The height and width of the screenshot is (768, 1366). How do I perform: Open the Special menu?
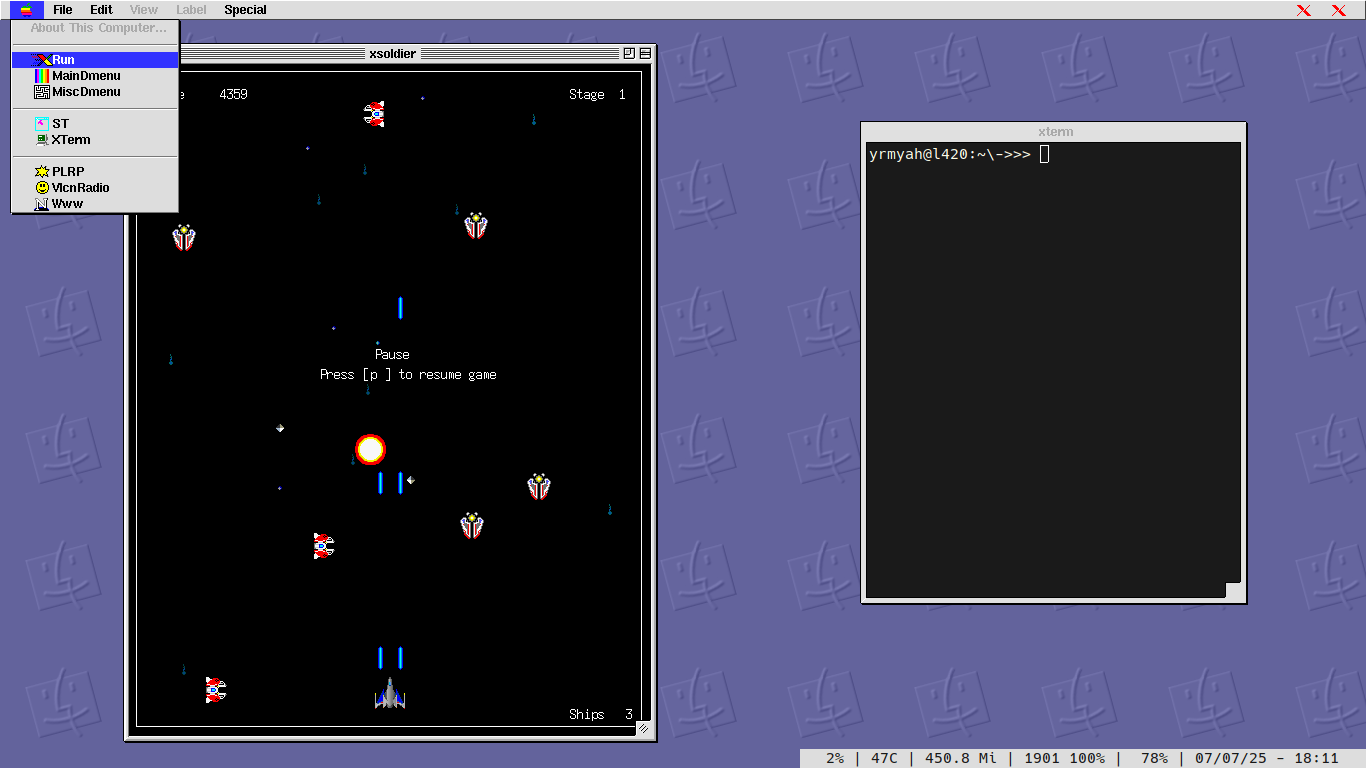click(x=245, y=10)
